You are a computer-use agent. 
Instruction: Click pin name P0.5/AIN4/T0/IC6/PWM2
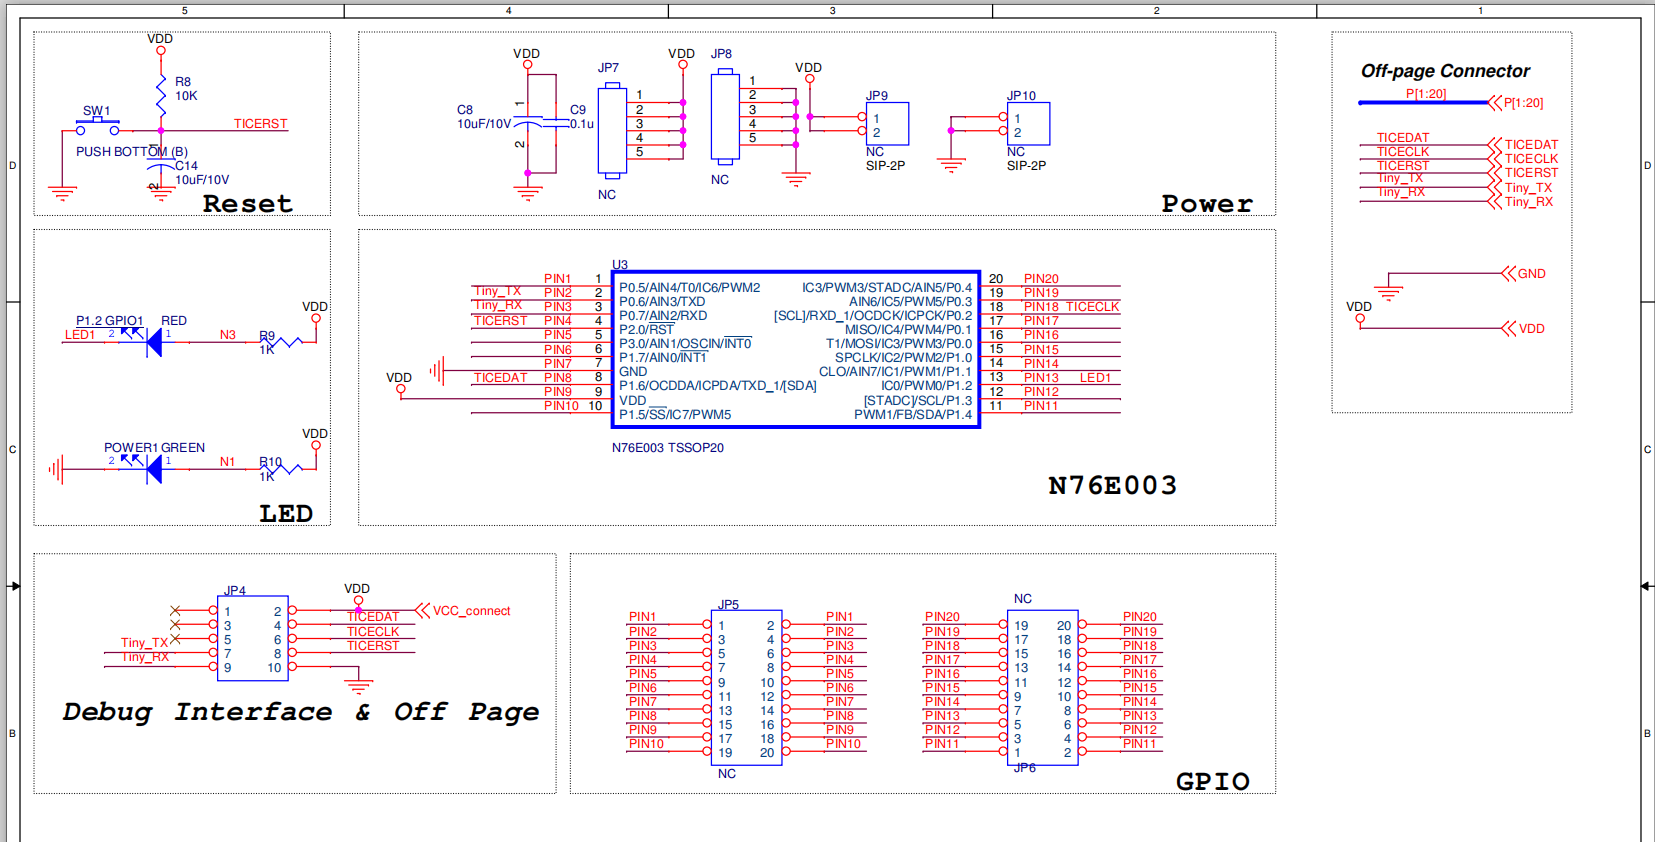coord(689,288)
